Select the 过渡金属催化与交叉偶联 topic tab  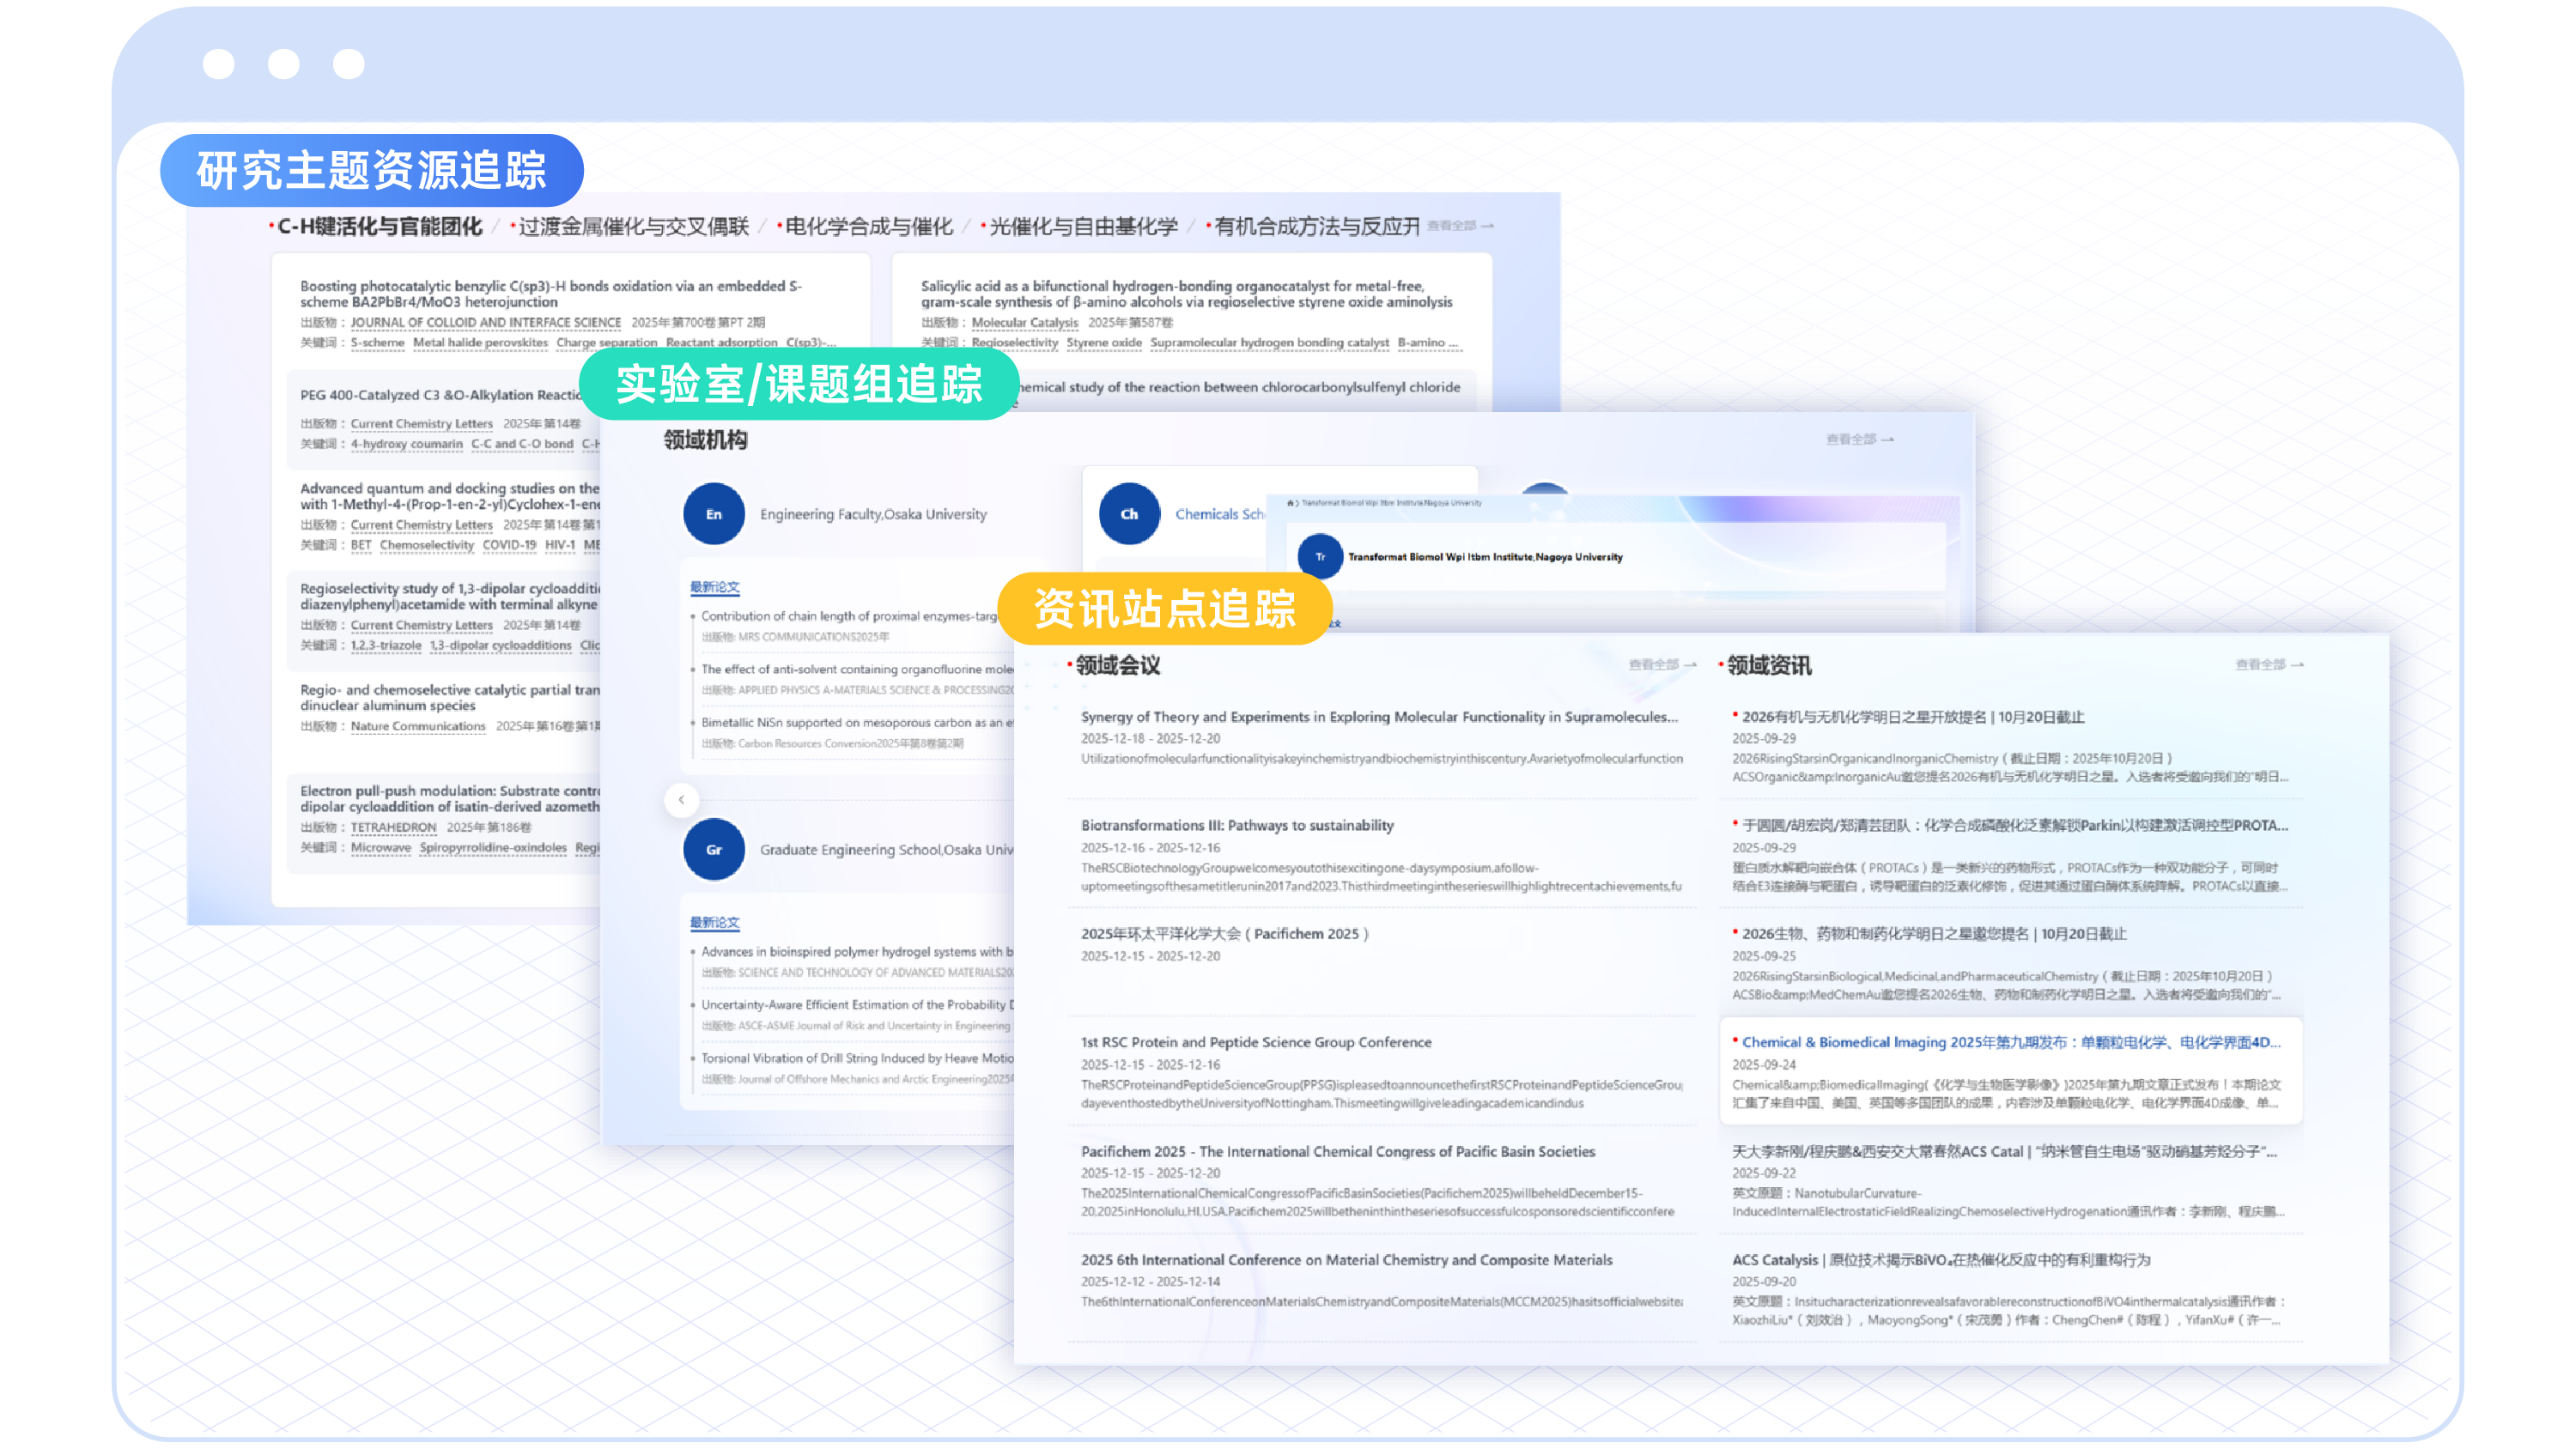pyautogui.click(x=633, y=227)
